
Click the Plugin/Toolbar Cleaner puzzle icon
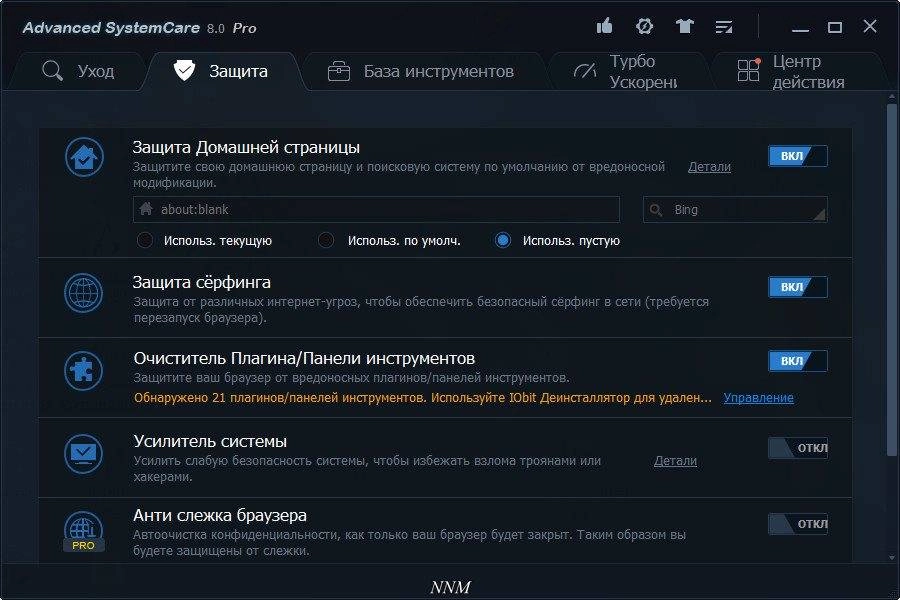[84, 371]
